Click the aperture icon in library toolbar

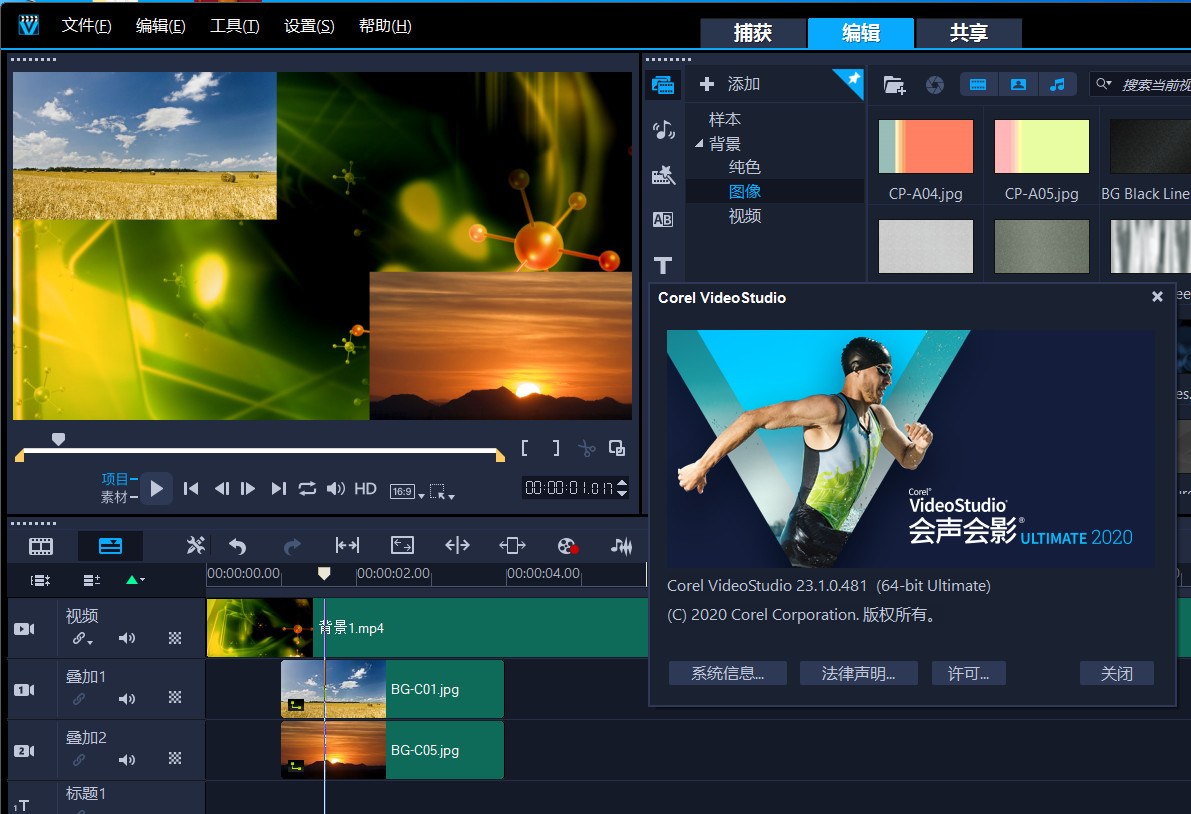click(x=934, y=85)
